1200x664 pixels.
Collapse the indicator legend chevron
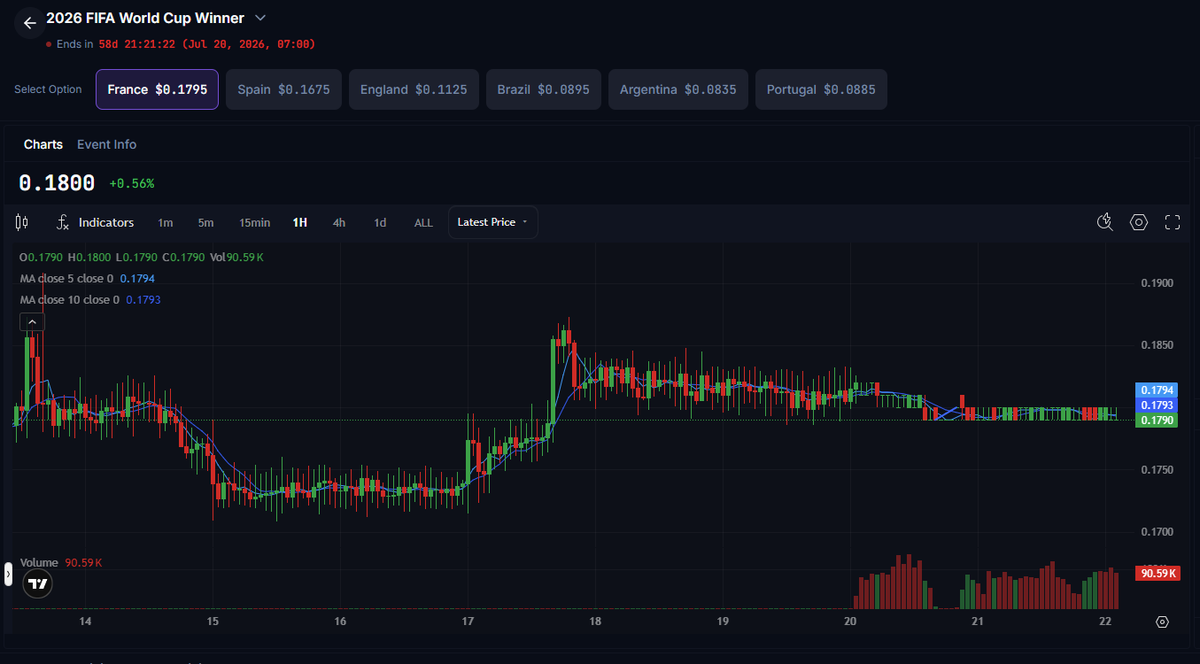click(x=32, y=322)
